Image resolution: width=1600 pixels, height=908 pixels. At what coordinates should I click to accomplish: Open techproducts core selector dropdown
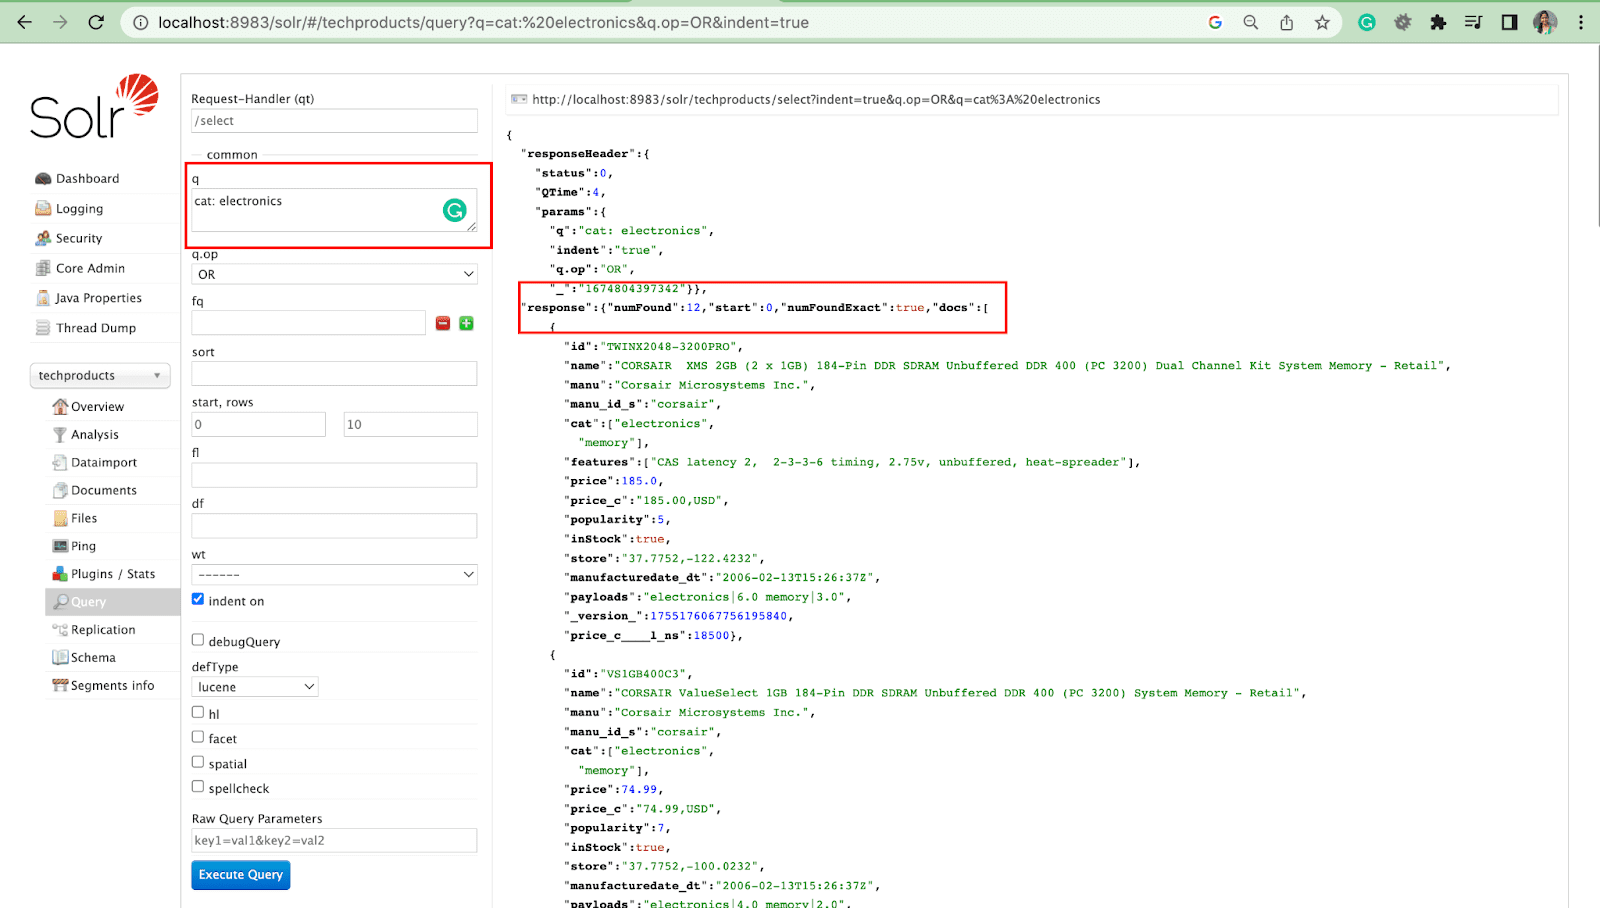100,376
